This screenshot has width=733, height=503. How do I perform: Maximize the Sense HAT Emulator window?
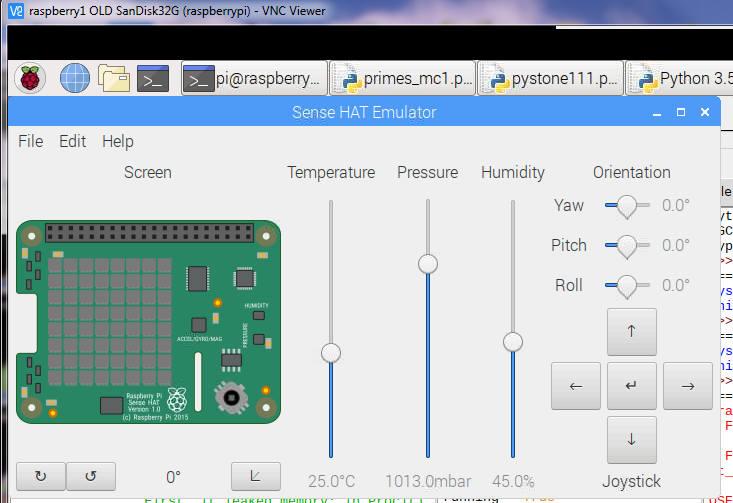coord(681,112)
